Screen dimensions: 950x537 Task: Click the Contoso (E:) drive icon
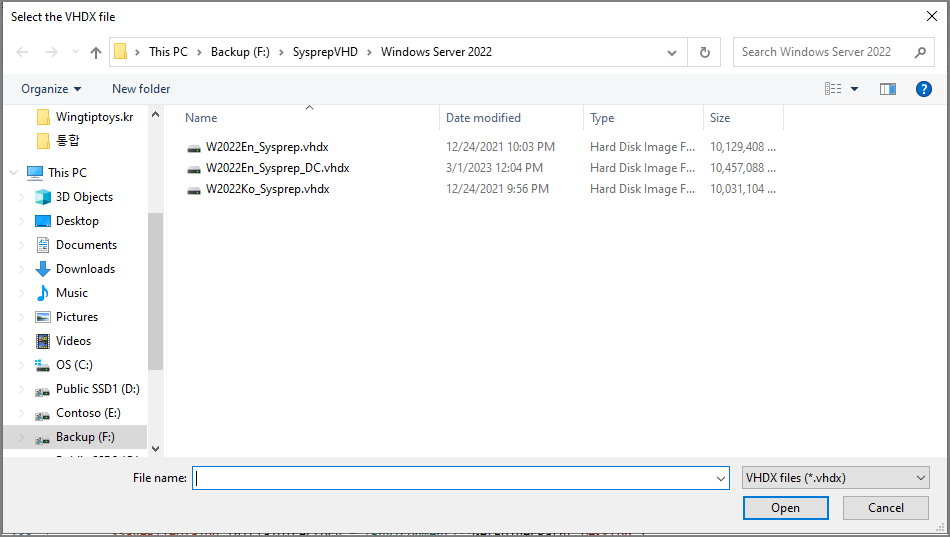[42, 415]
